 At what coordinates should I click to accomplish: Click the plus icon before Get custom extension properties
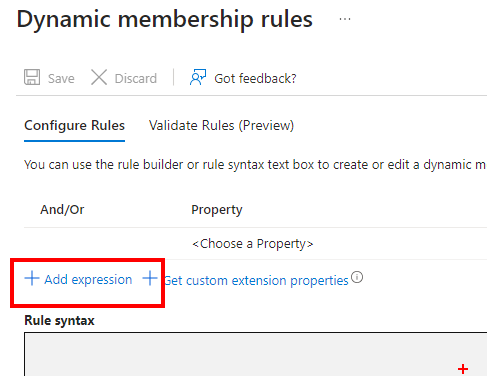coord(150,278)
